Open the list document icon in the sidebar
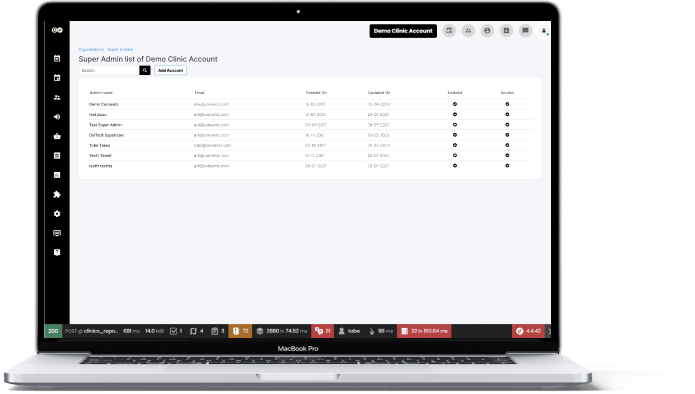This screenshot has width=695, height=394. tap(57, 156)
